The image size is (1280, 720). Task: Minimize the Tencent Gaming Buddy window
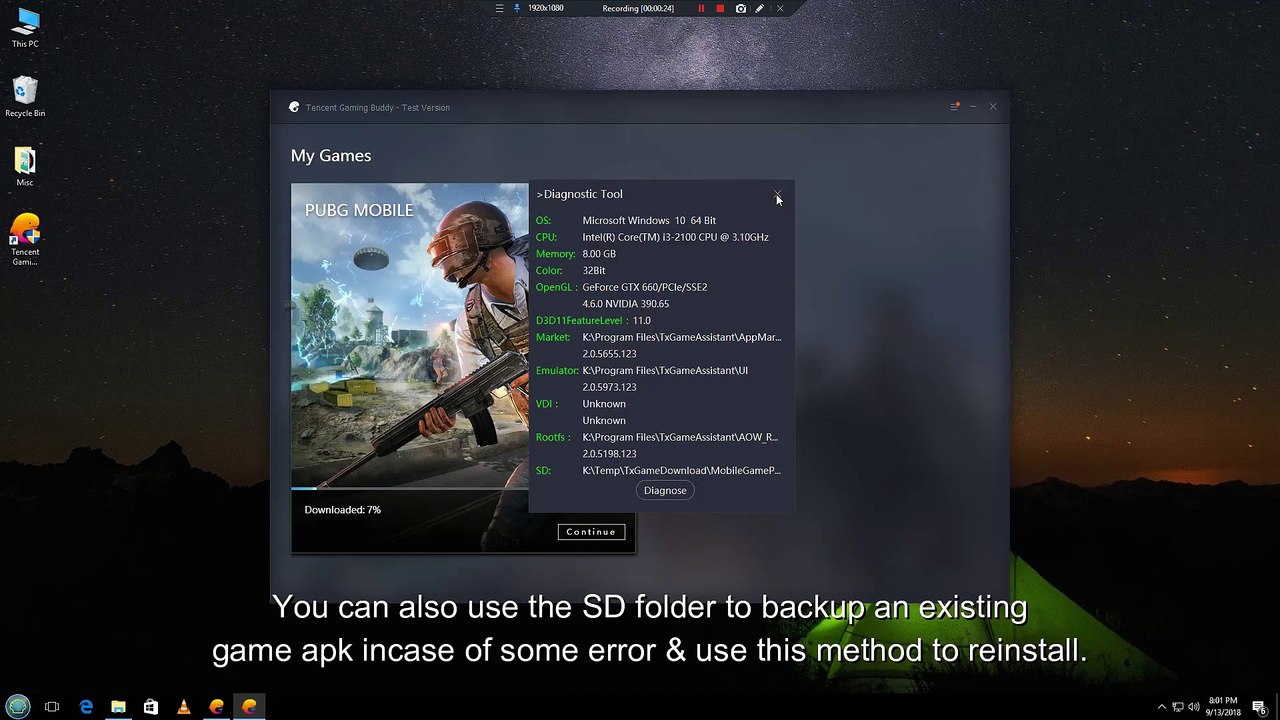click(x=973, y=106)
